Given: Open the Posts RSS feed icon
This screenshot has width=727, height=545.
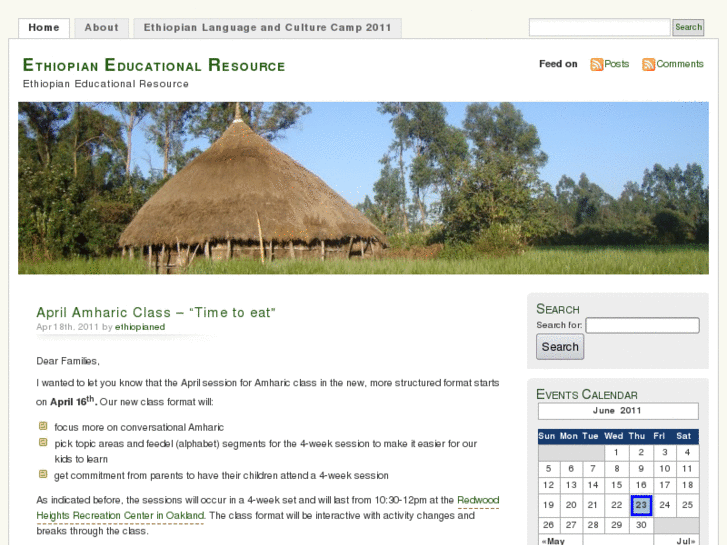Looking at the screenshot, I should 596,64.
